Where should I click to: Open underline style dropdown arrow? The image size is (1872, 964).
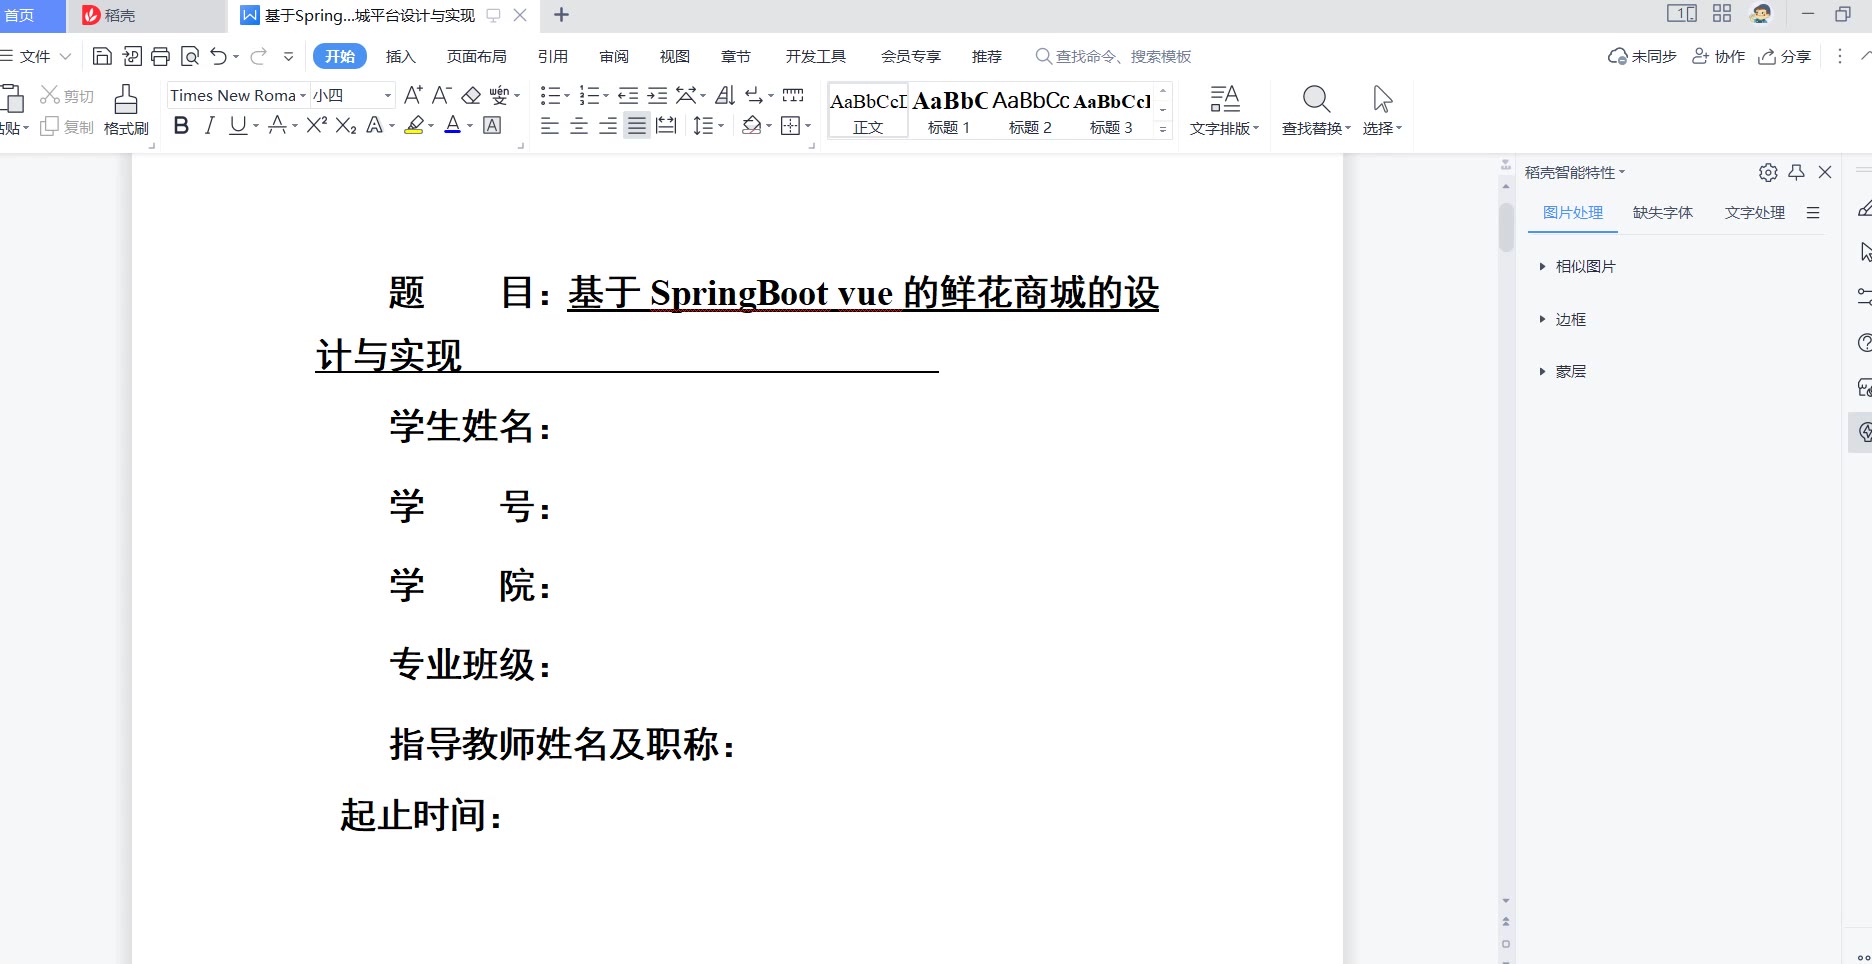point(256,126)
